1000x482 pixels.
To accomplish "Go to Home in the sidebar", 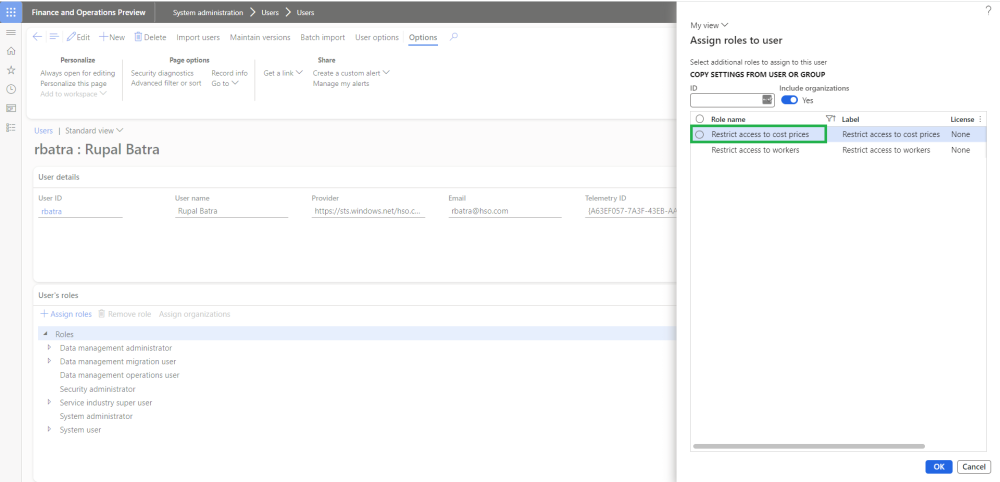I will click(x=11, y=51).
